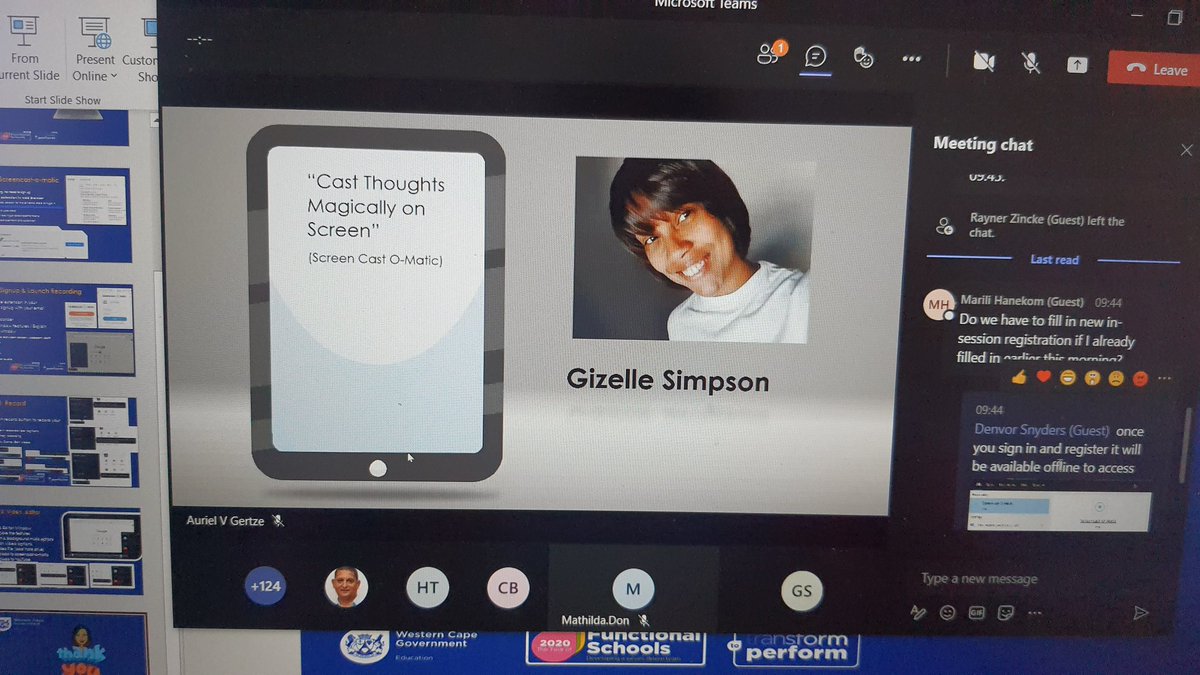Send the chat message
Screen dimensions: 1200x675
tap(1141, 613)
